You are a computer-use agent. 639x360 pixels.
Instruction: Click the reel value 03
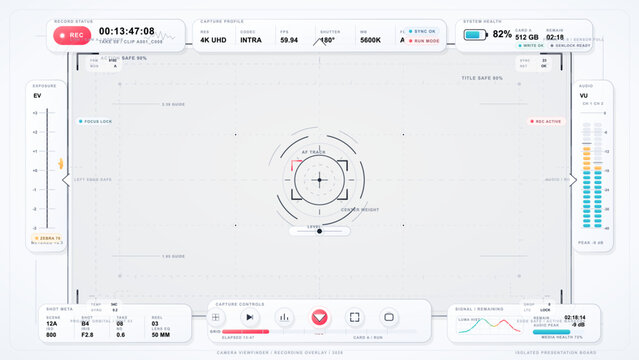pos(155,324)
